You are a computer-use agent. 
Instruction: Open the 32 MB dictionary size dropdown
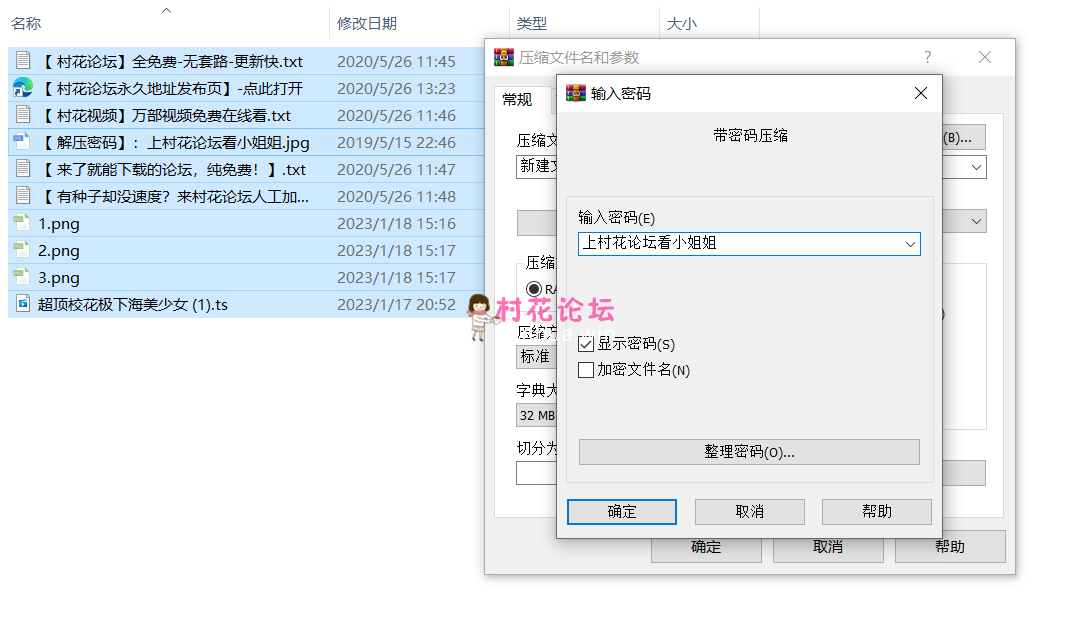tap(536, 415)
